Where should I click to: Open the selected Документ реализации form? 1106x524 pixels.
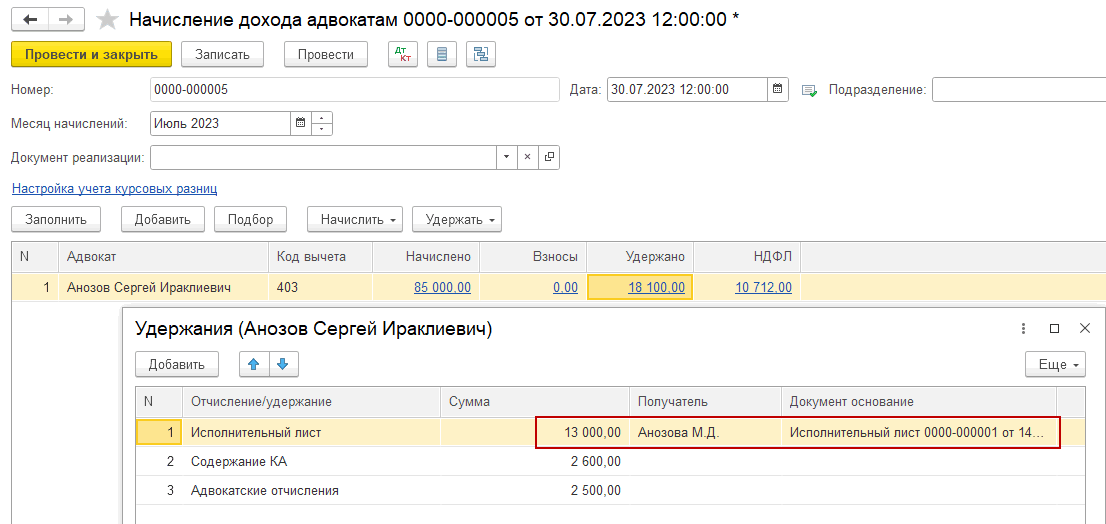point(548,157)
